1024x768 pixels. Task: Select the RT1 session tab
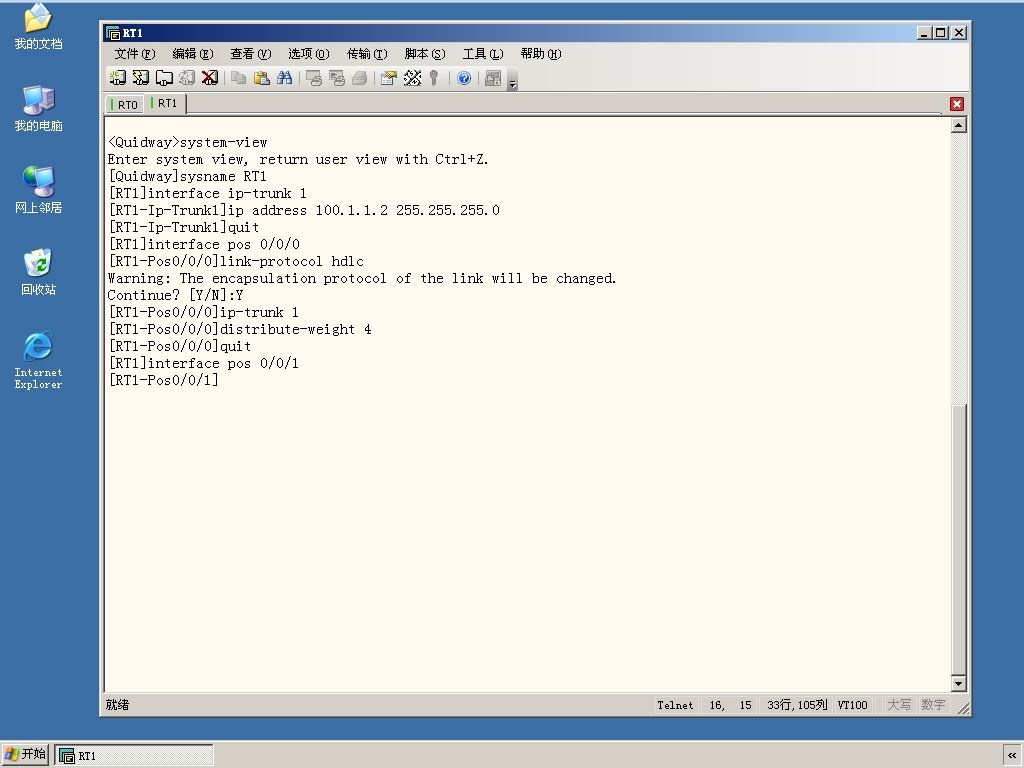(165, 103)
